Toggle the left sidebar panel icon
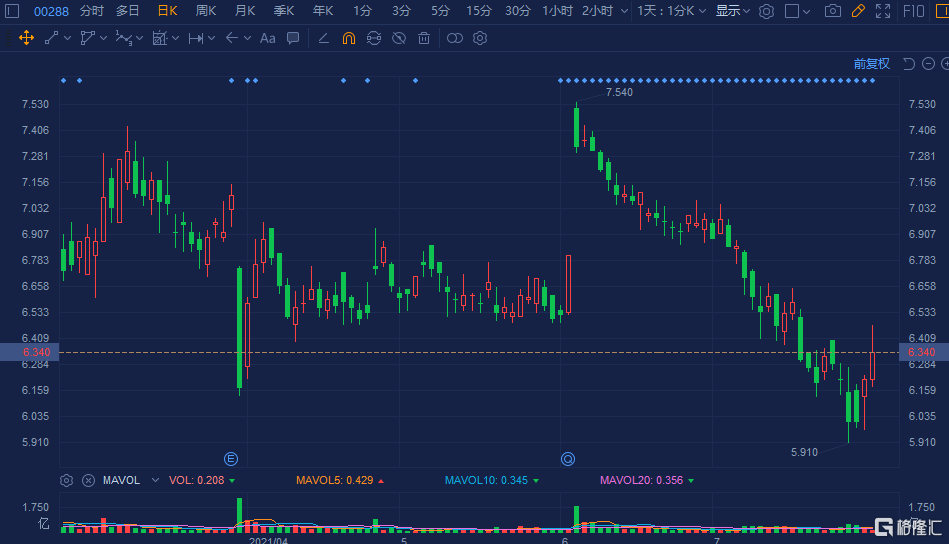Screen dimensions: 949x544 point(12,11)
